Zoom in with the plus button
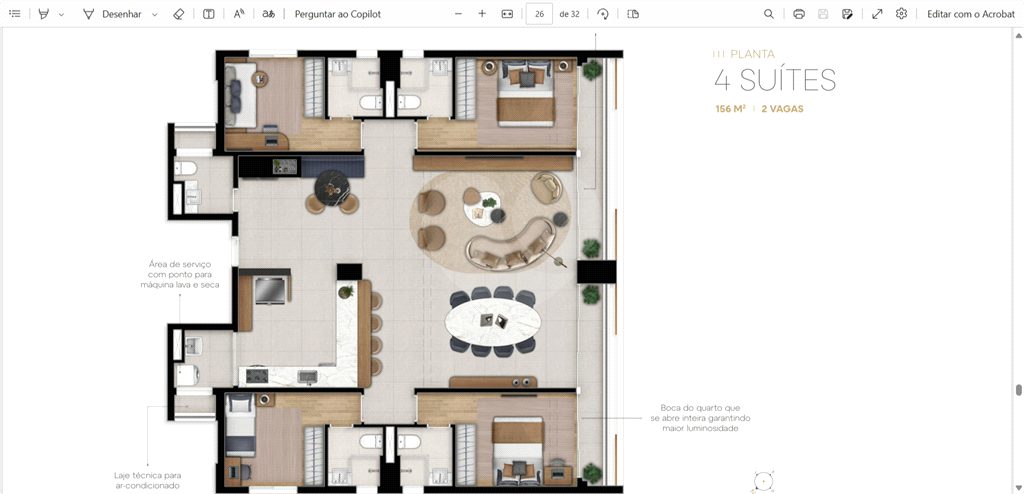 (x=482, y=14)
